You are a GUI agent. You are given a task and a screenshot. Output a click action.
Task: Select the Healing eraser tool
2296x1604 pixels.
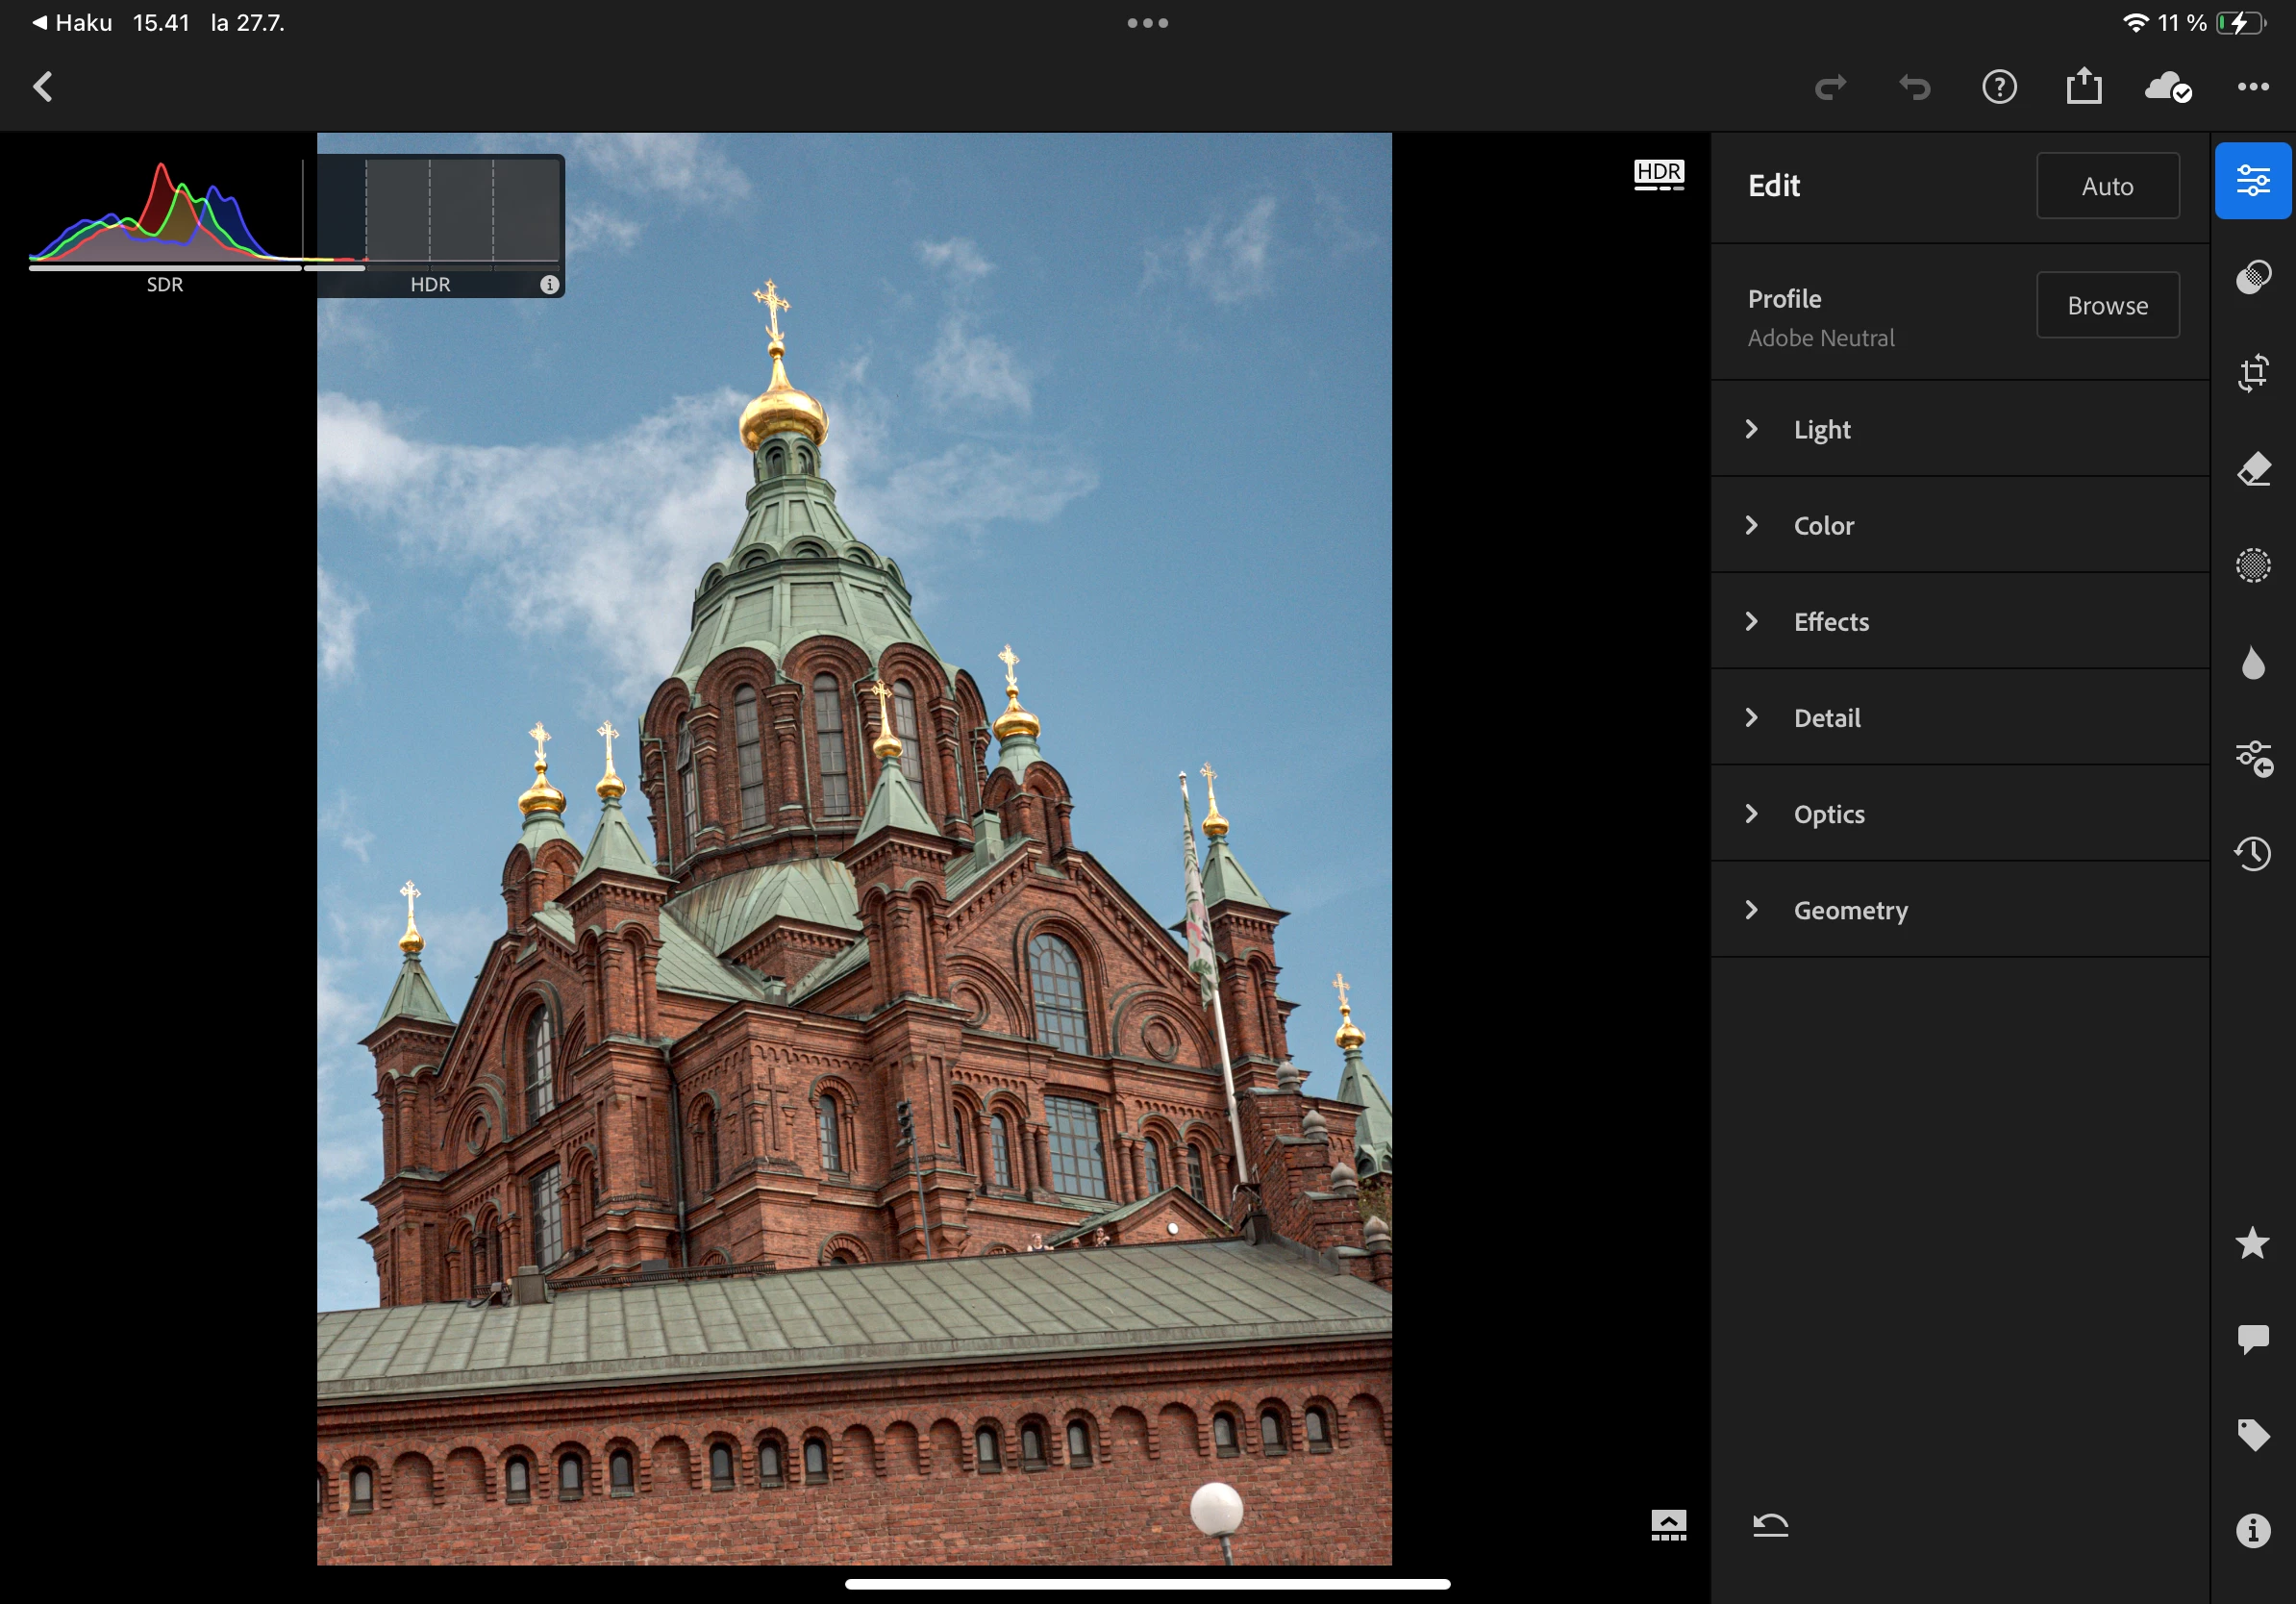pyautogui.click(x=2252, y=469)
